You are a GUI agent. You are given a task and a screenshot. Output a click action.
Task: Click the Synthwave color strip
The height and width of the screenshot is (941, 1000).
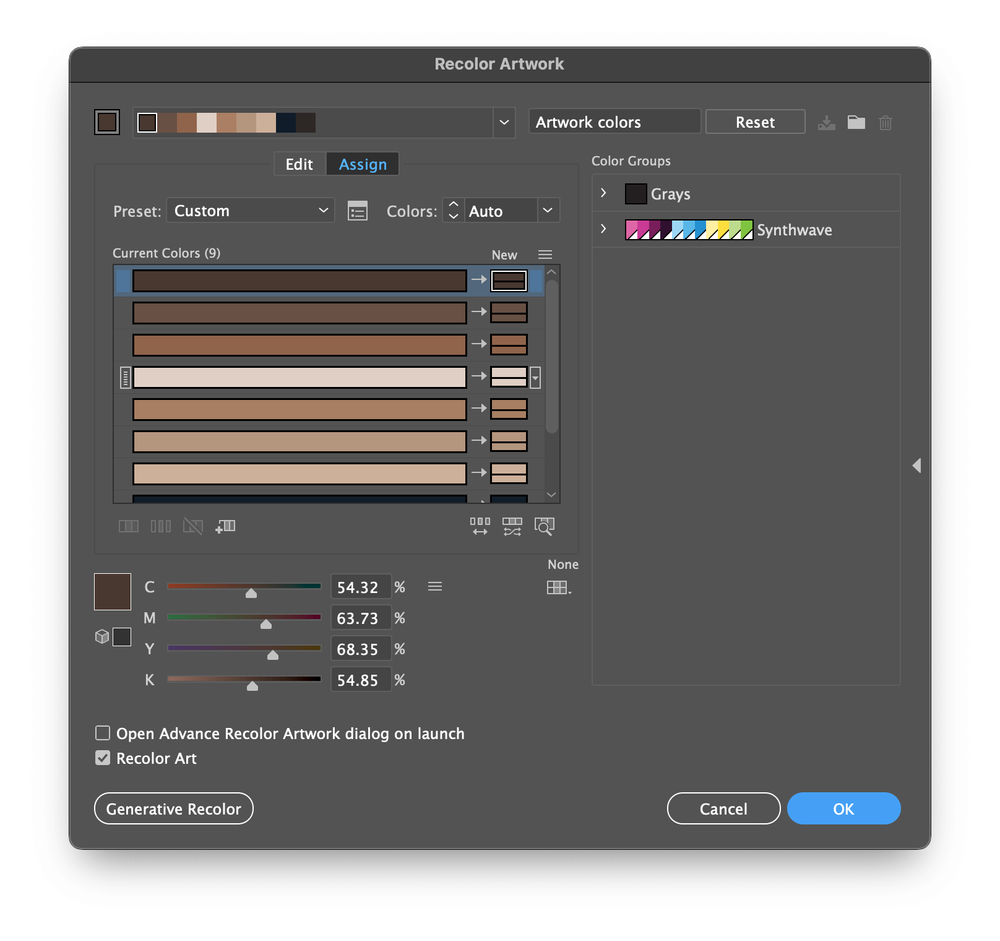point(689,230)
